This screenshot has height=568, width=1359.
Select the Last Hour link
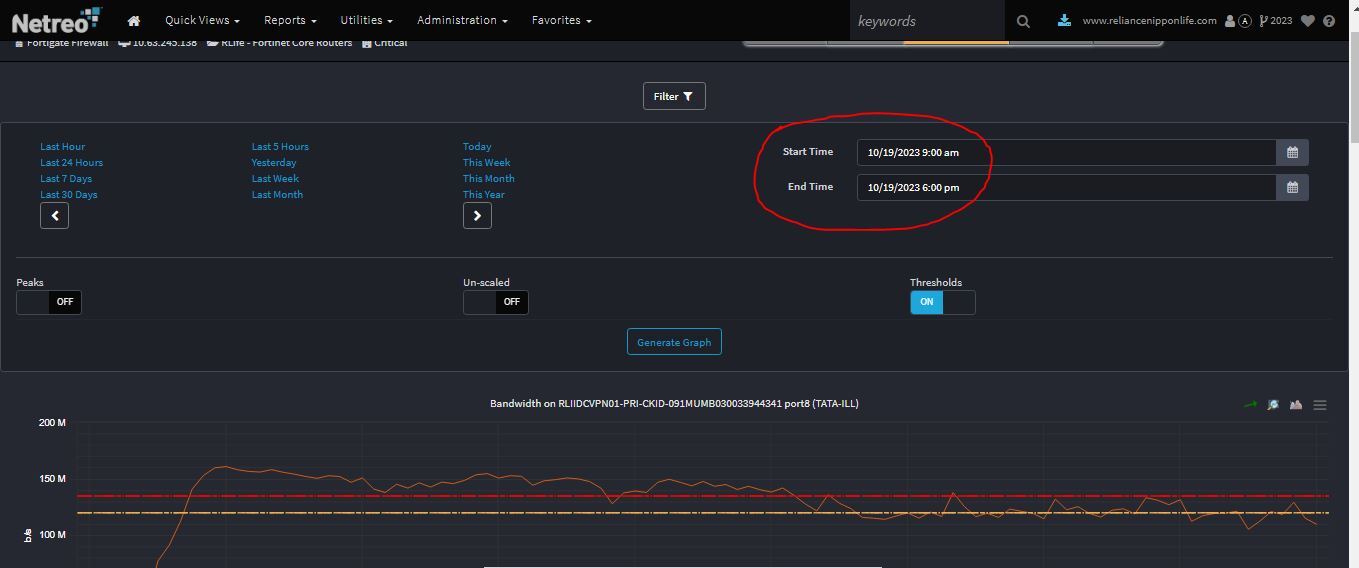tap(62, 147)
